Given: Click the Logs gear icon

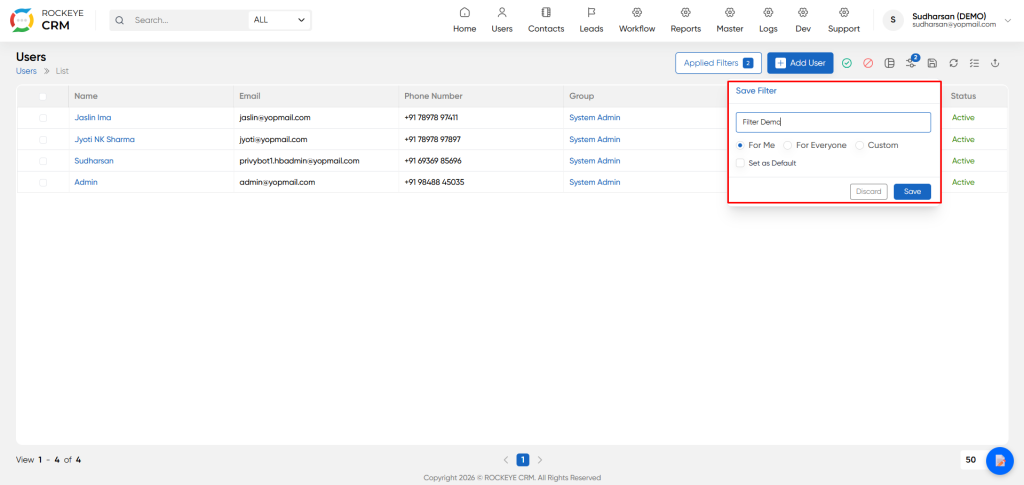Looking at the screenshot, I should tap(768, 12).
